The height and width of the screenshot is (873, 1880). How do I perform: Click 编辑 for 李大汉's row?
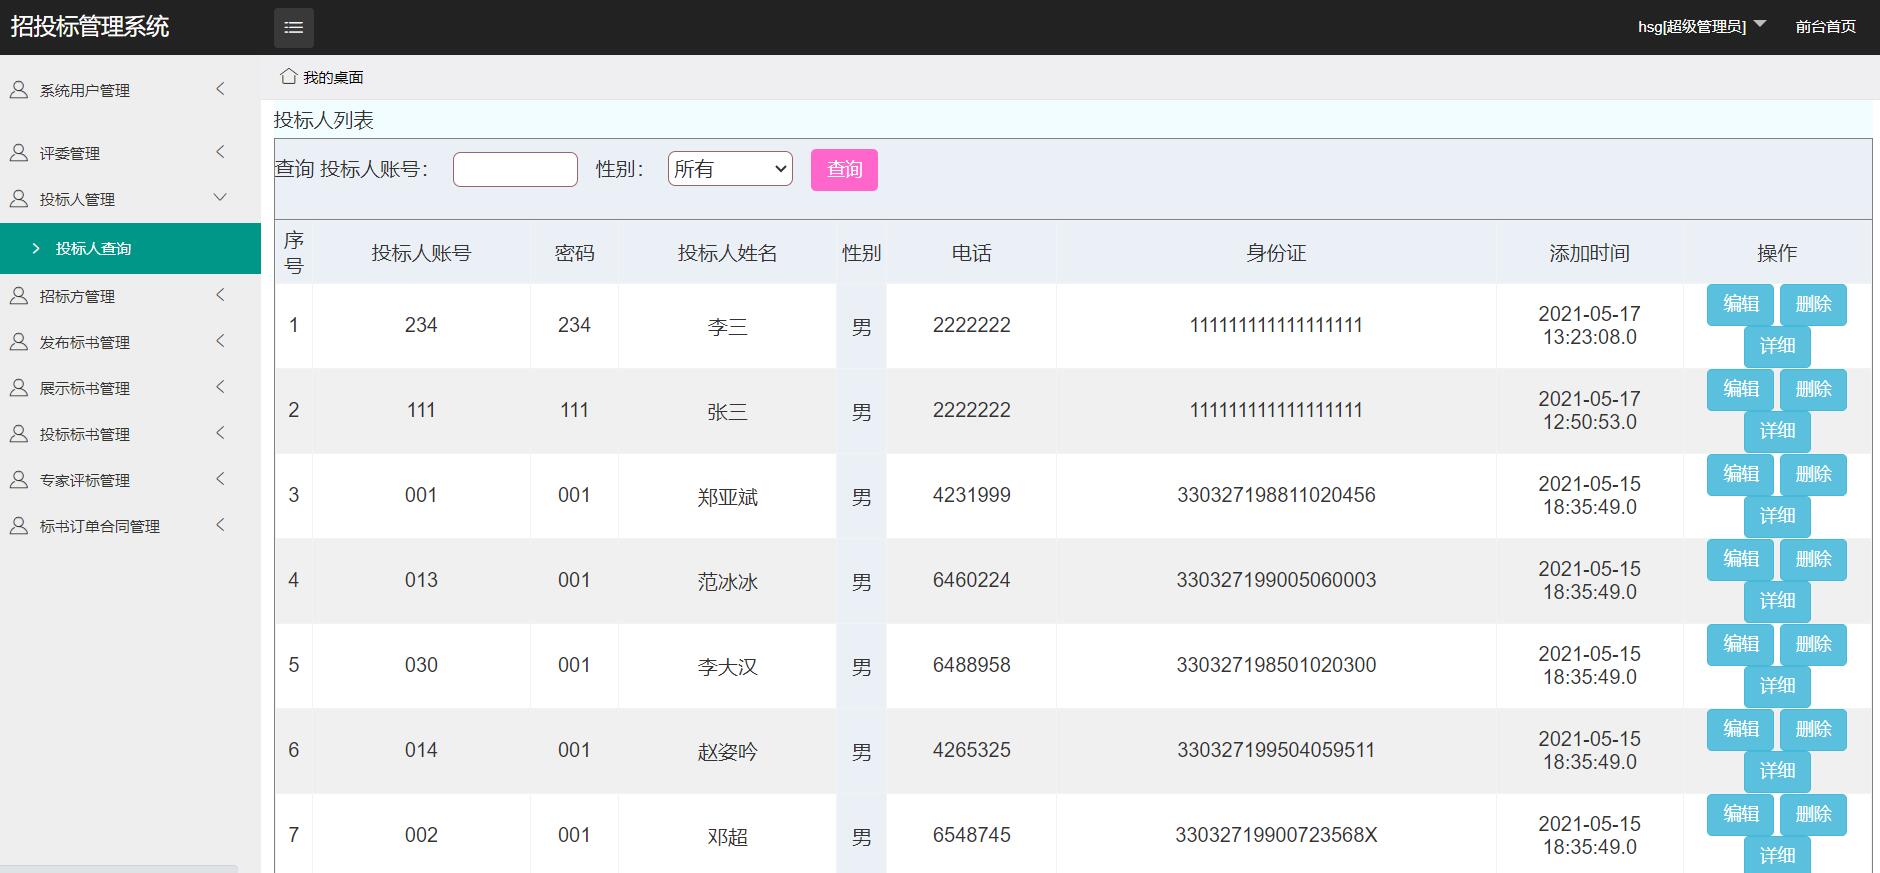[x=1740, y=644]
